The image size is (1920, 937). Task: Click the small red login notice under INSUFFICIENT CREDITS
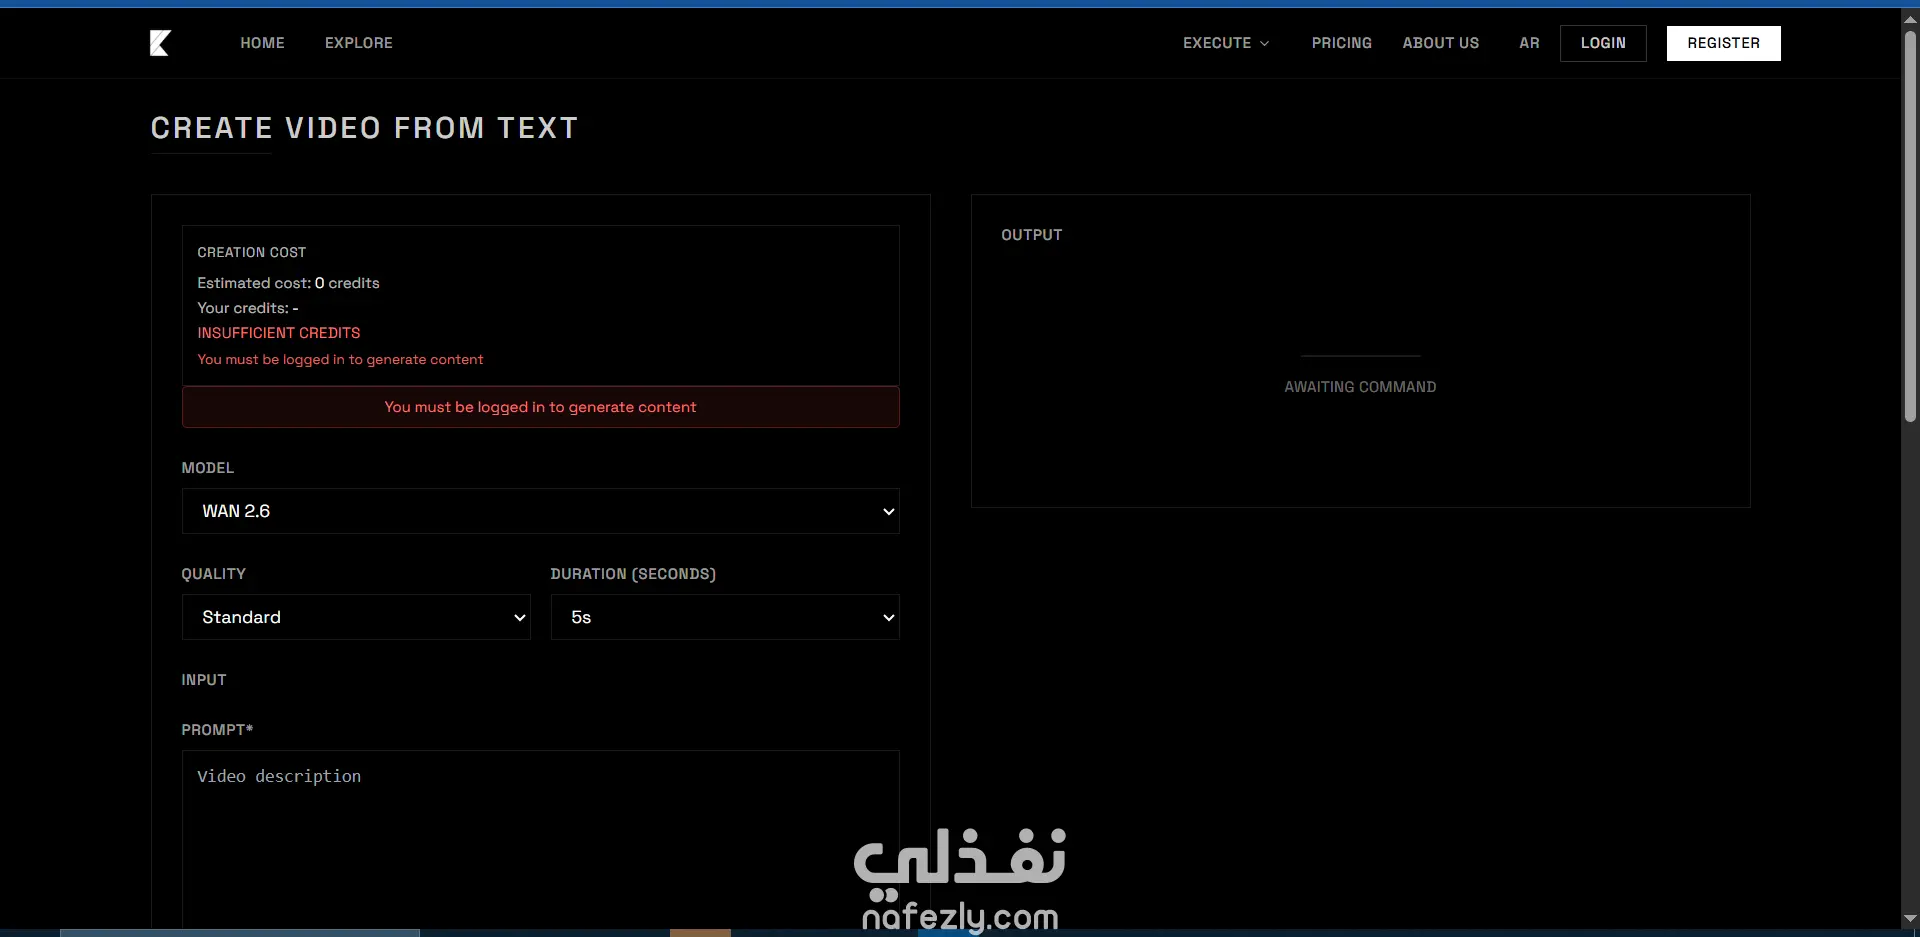click(x=340, y=359)
